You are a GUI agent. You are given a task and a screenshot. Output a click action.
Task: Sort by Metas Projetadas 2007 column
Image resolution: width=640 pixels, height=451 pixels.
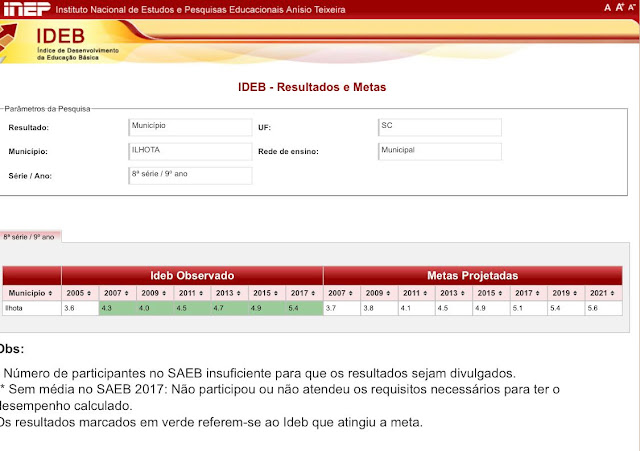342,293
